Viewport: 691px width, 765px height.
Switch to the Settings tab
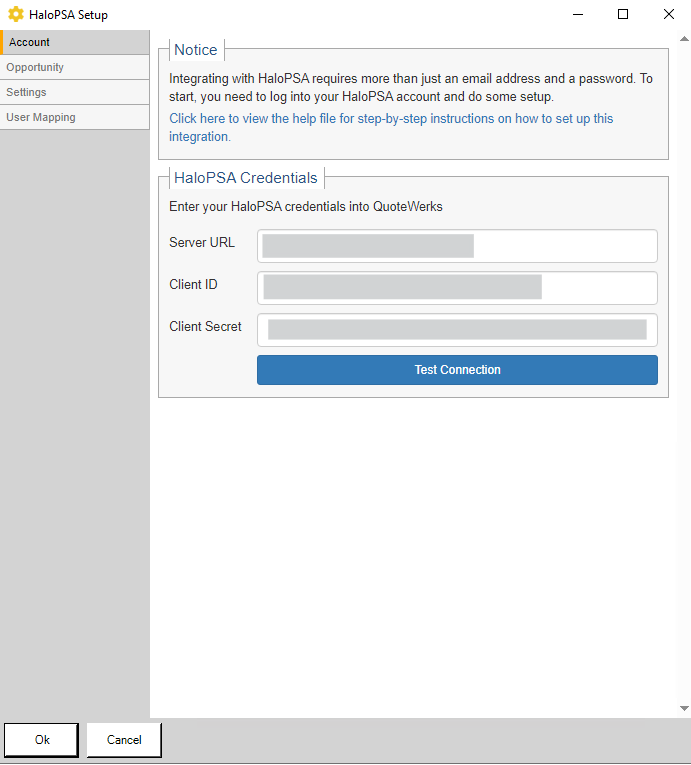(x=75, y=92)
